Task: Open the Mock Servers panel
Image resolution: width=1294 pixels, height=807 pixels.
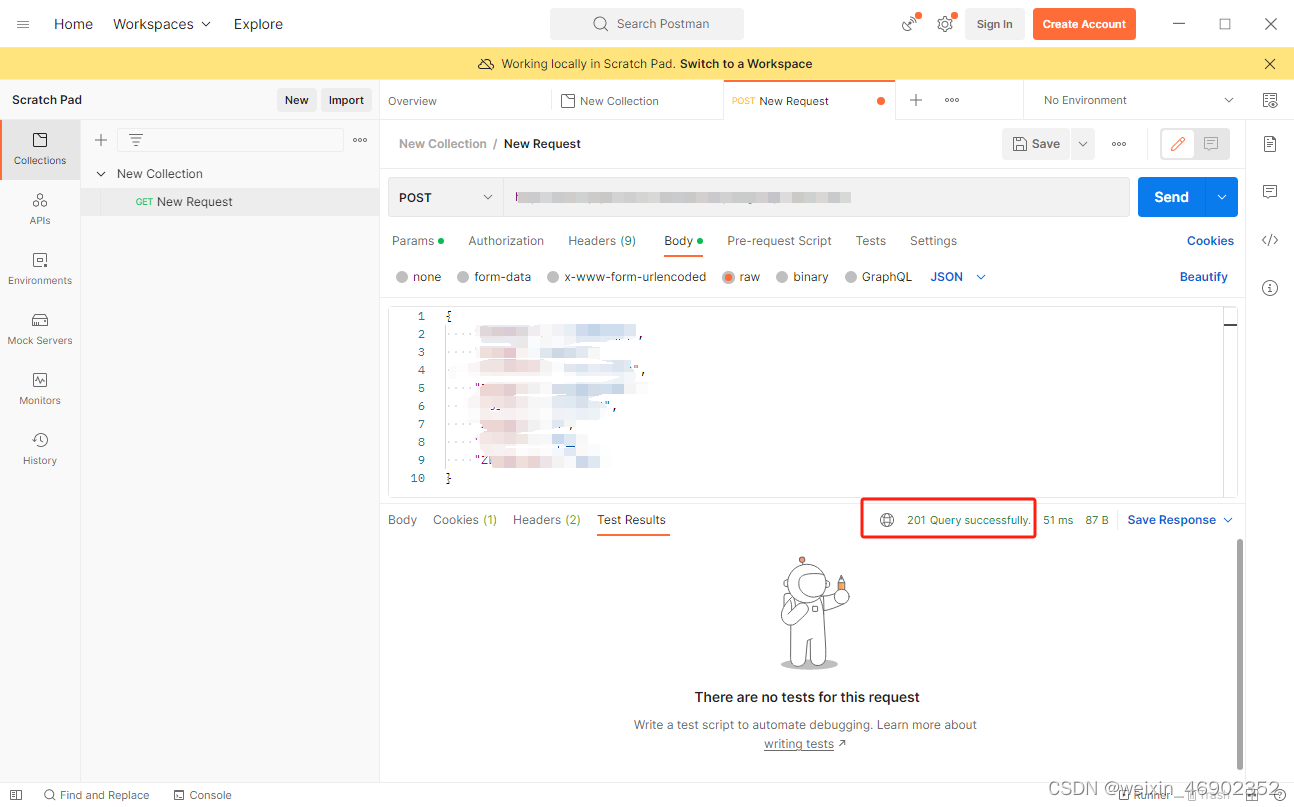Action: click(x=39, y=328)
